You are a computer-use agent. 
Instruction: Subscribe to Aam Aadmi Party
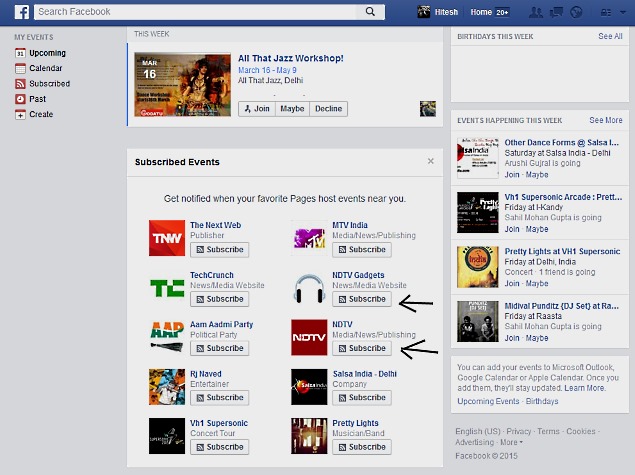[219, 348]
